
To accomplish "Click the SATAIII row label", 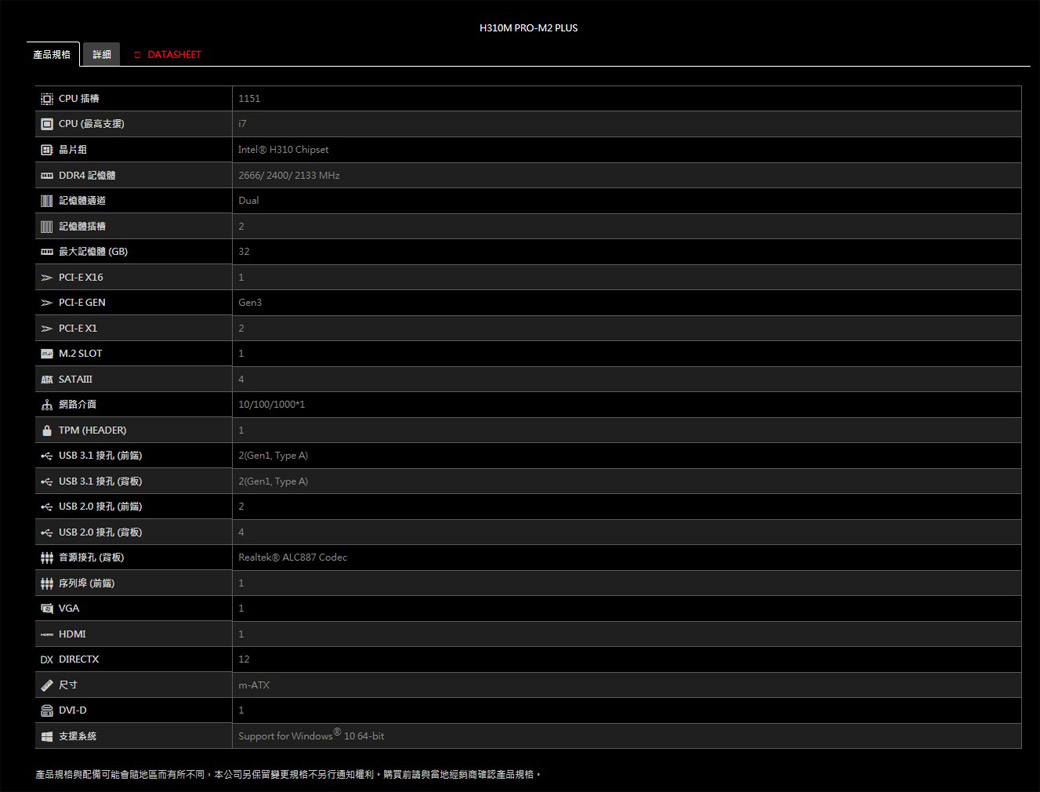I will click(x=75, y=379).
